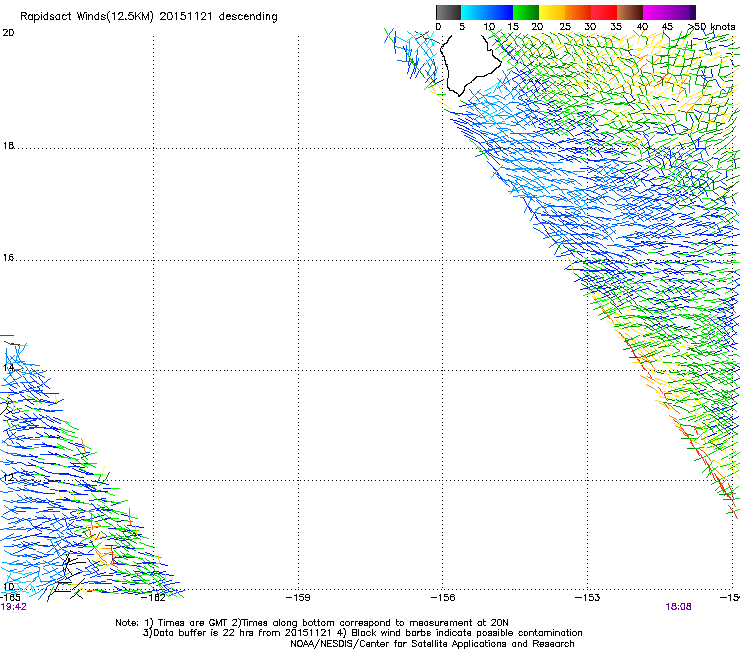Image resolution: width=740 pixels, height=650 pixels.
Task: Click the '>50 knots' legend label
Action: (711, 26)
